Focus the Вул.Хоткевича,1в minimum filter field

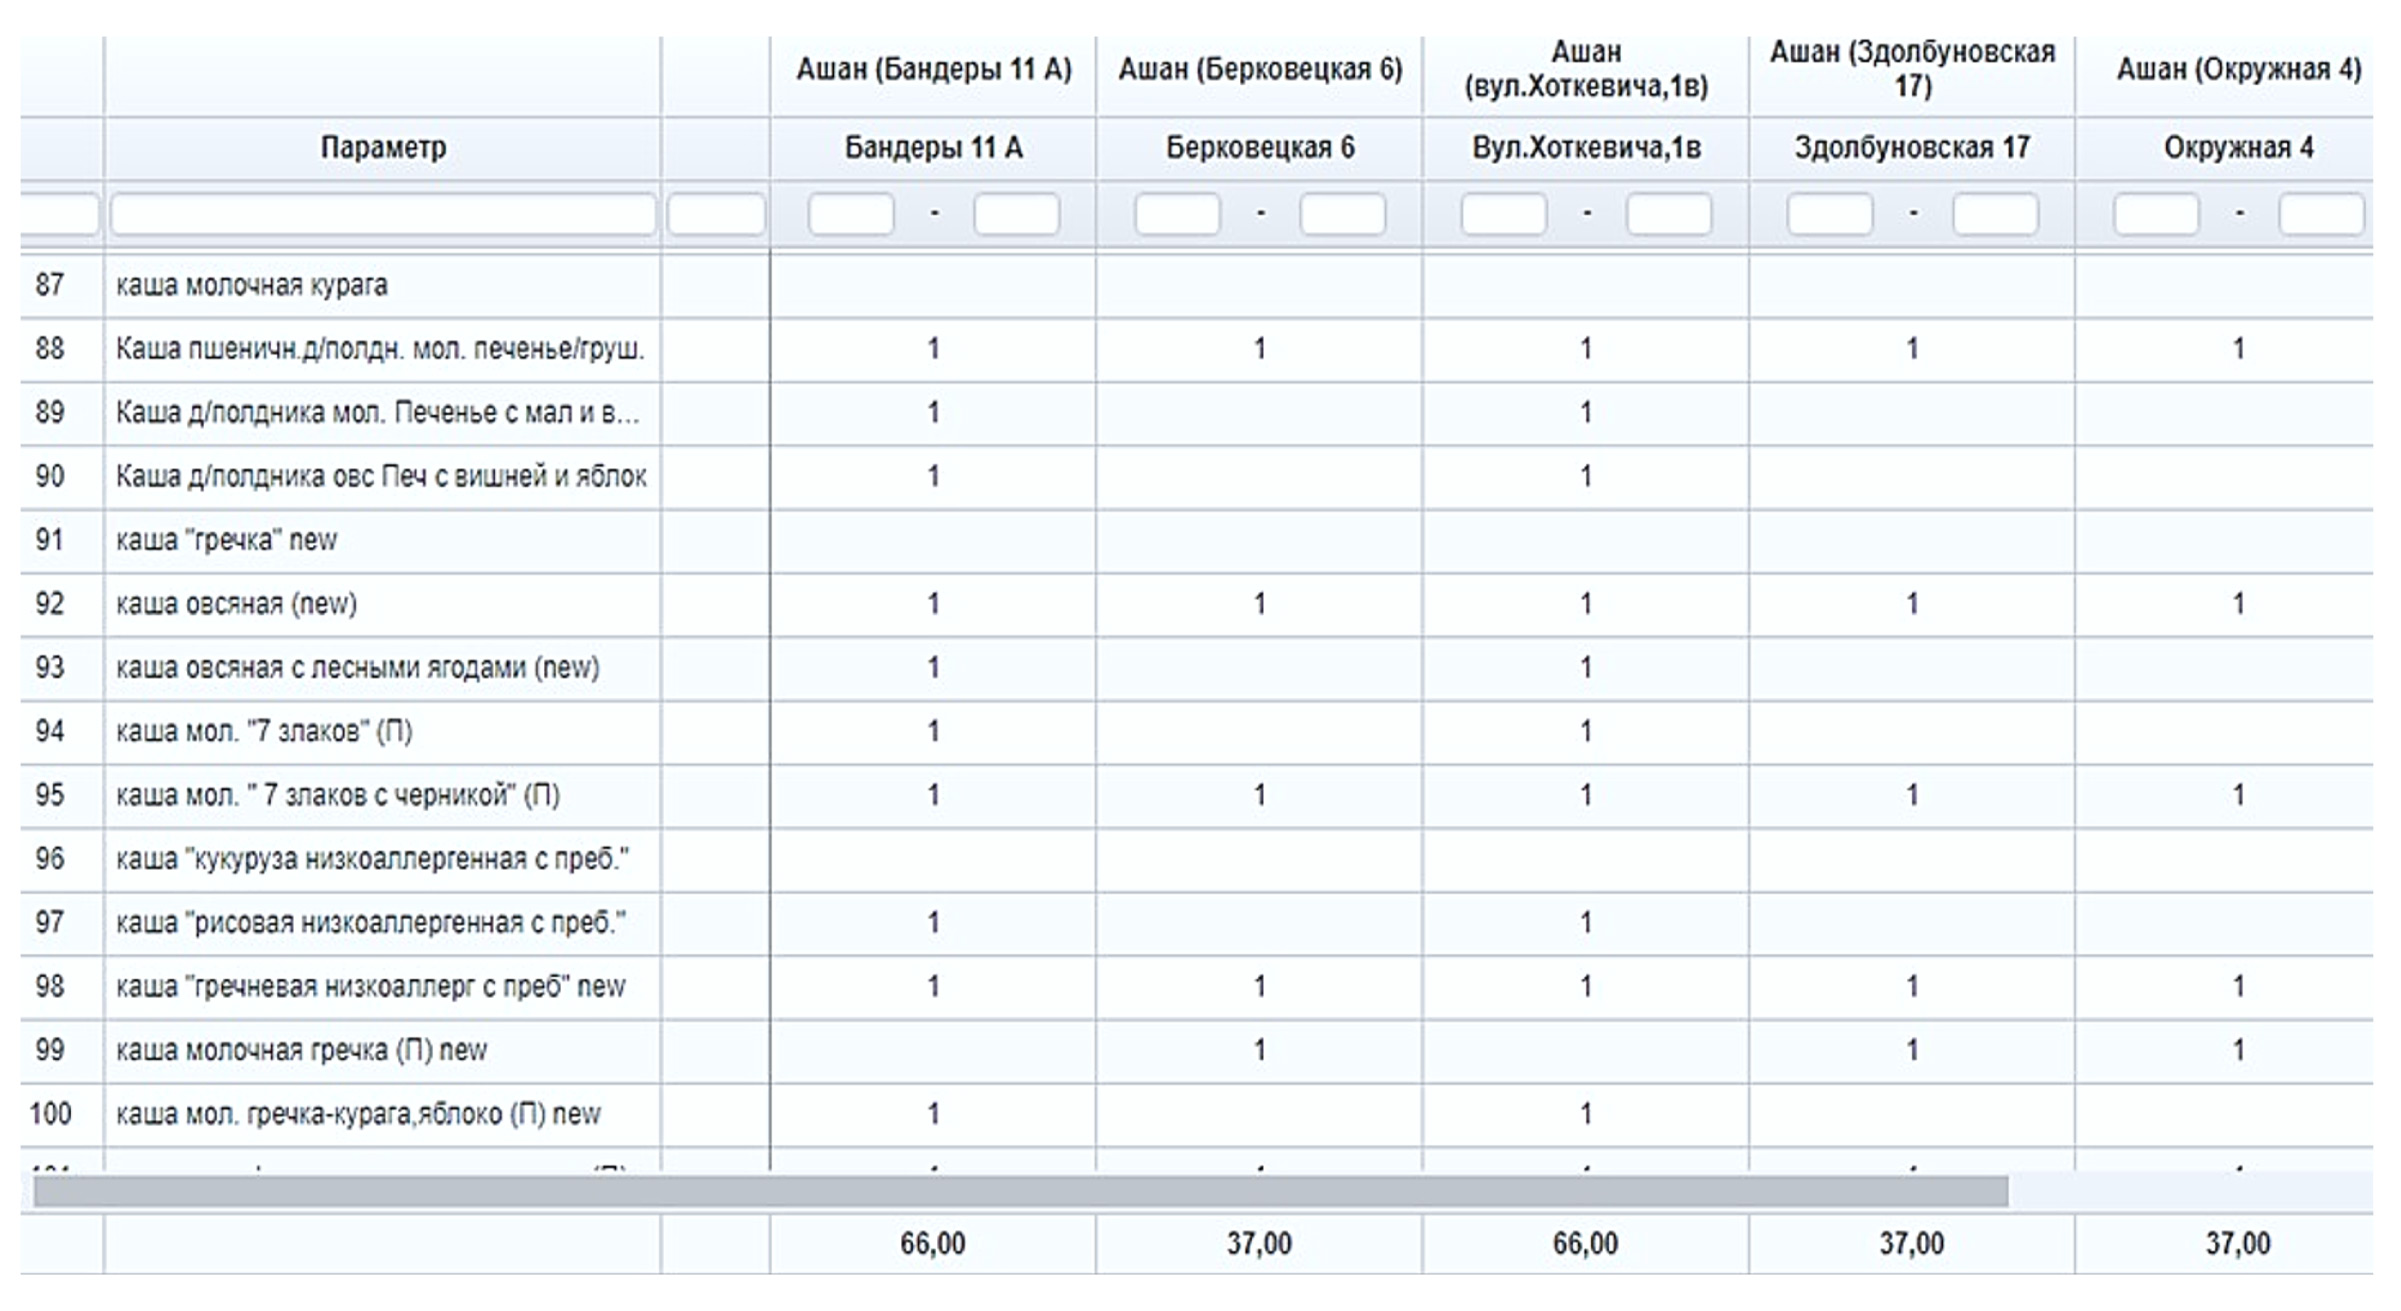(1504, 214)
